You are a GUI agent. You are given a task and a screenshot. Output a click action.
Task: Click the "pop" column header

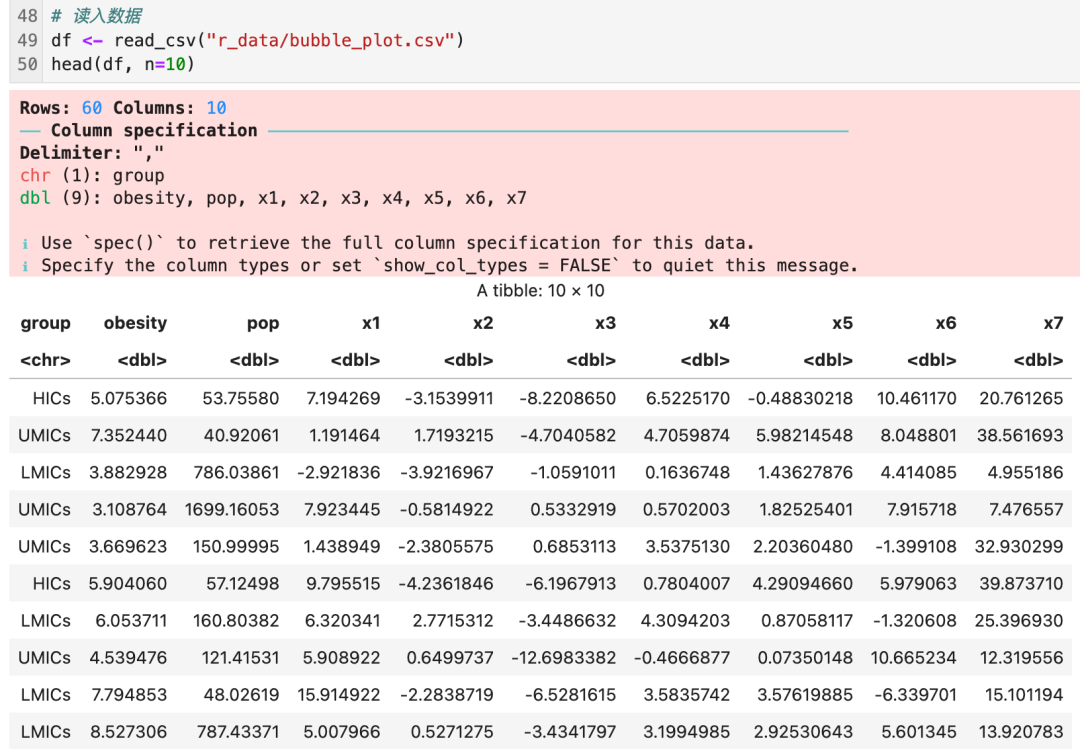[263, 323]
